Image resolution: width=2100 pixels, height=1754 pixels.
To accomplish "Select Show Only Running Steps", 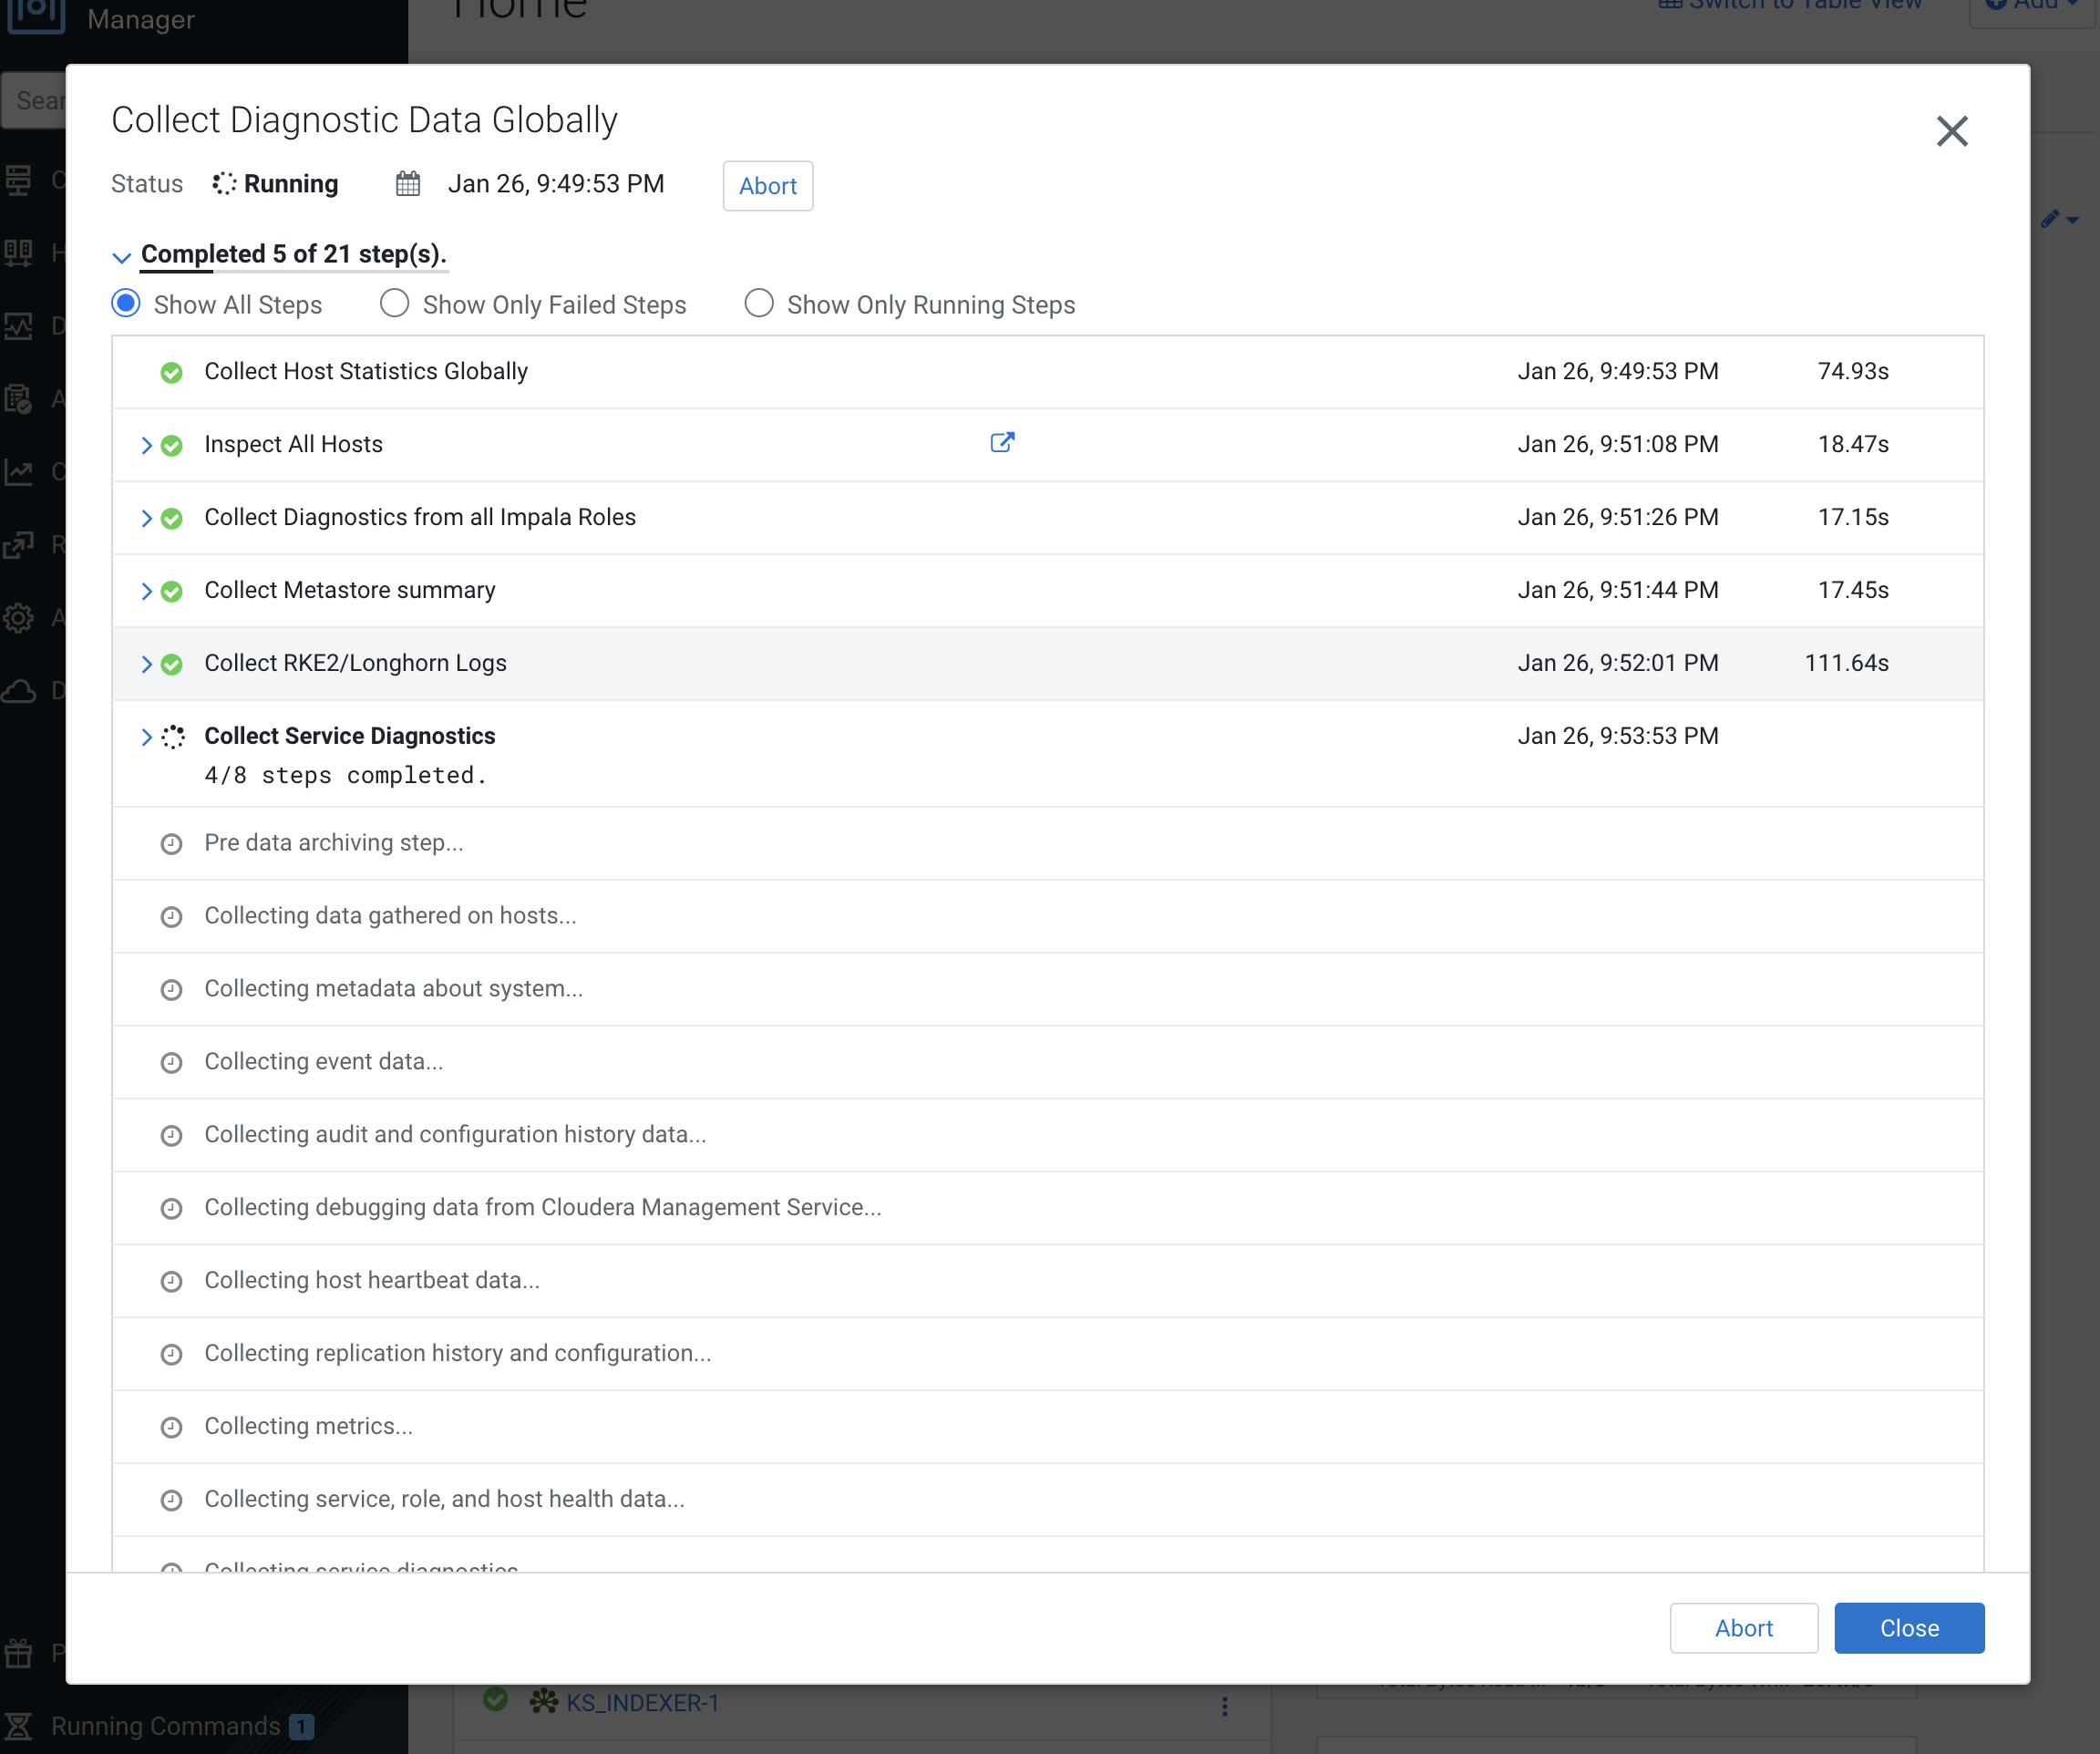I will click(x=759, y=303).
